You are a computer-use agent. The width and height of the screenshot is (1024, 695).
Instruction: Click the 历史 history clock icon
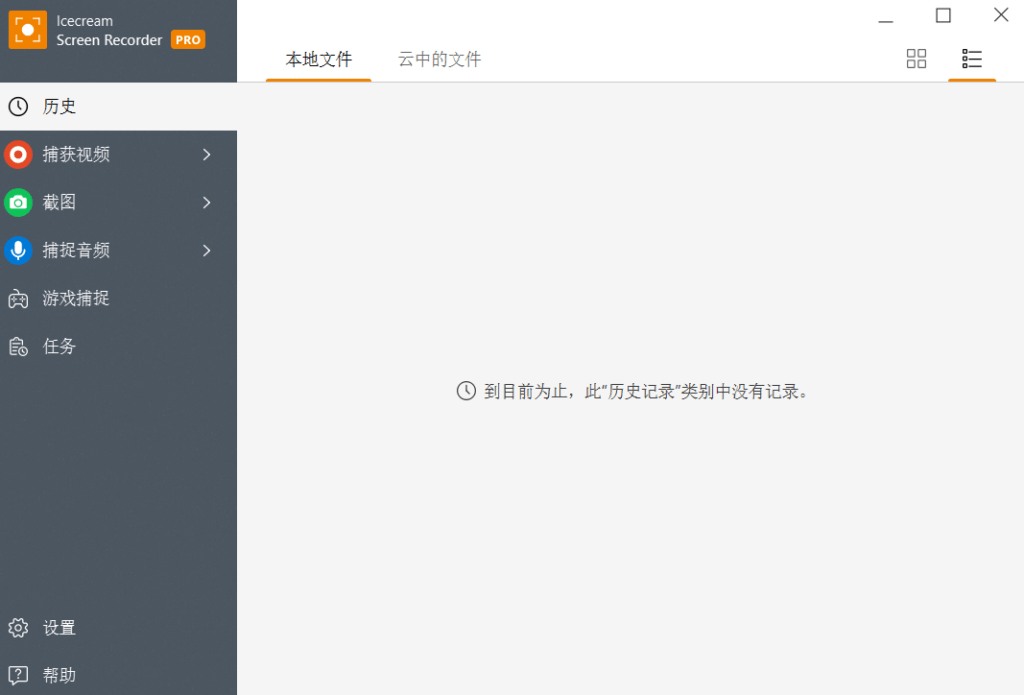[x=16, y=106]
